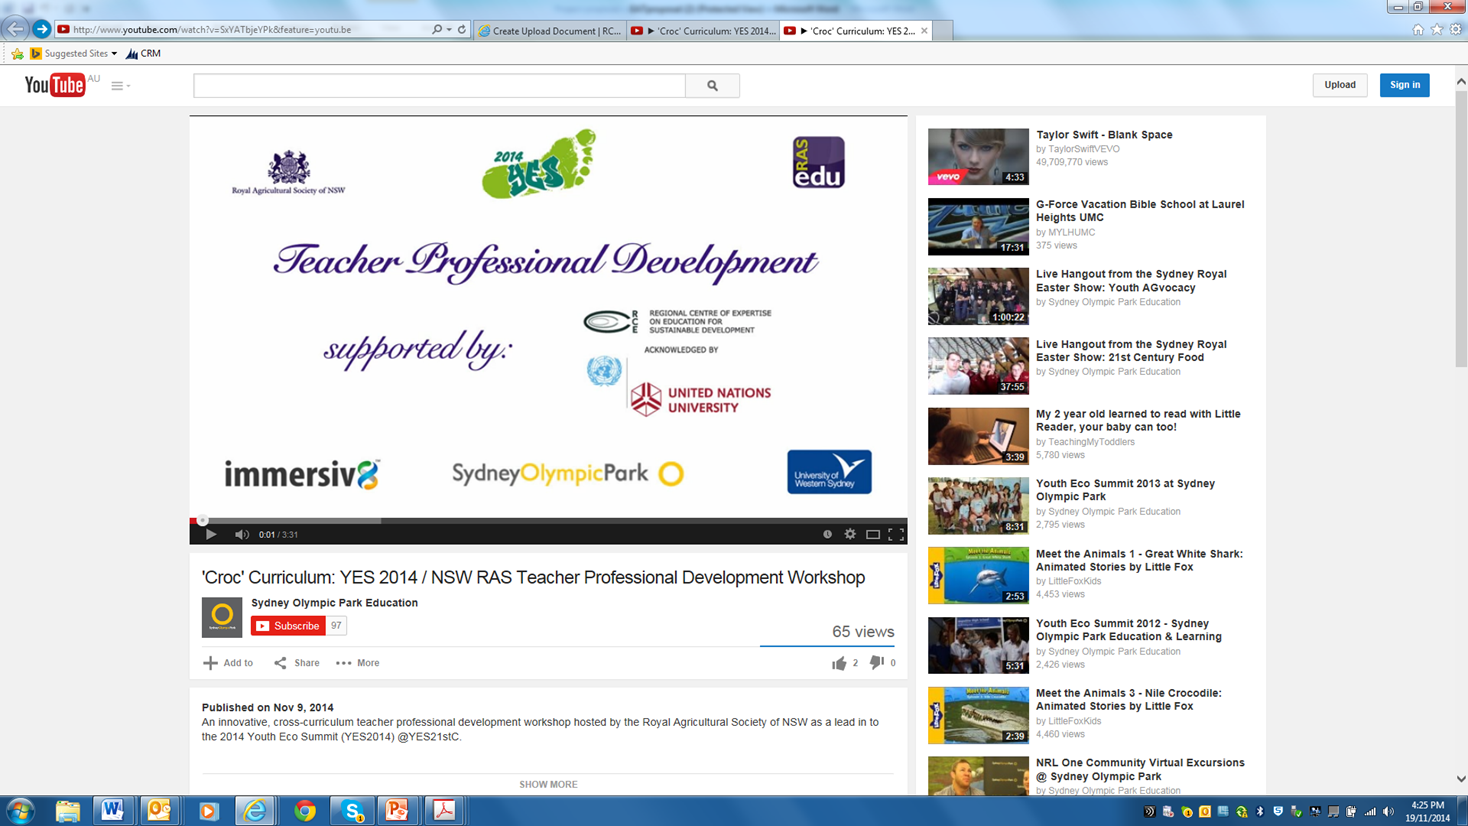Click Sydney Olympic Park Education channel avatar
This screenshot has height=826, width=1468.
(222, 617)
